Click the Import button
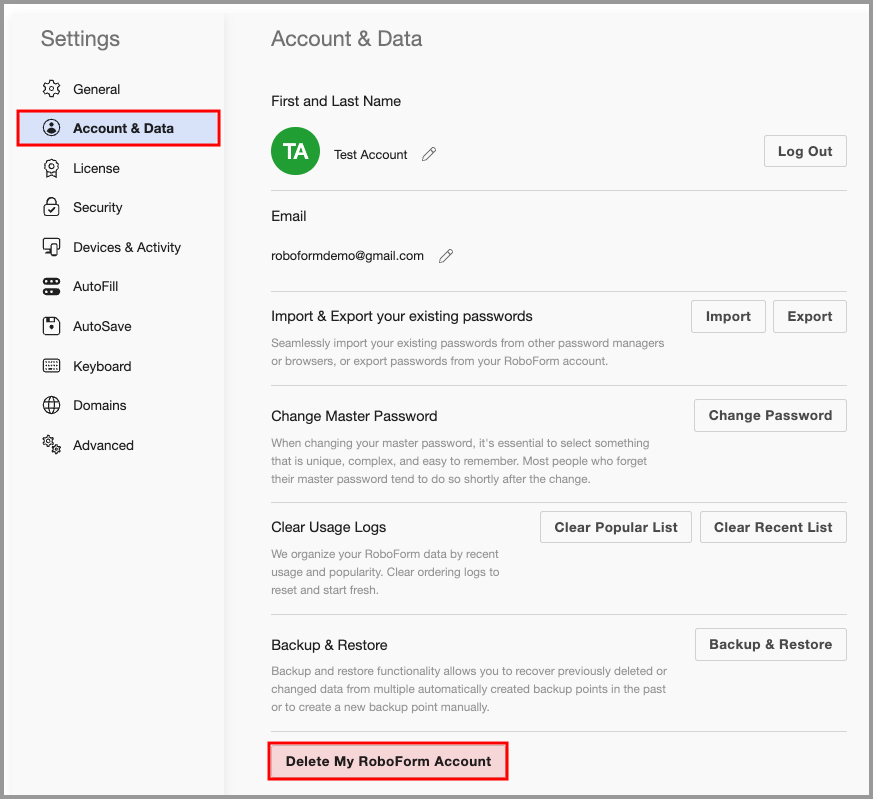Image resolution: width=873 pixels, height=799 pixels. pyautogui.click(x=728, y=316)
